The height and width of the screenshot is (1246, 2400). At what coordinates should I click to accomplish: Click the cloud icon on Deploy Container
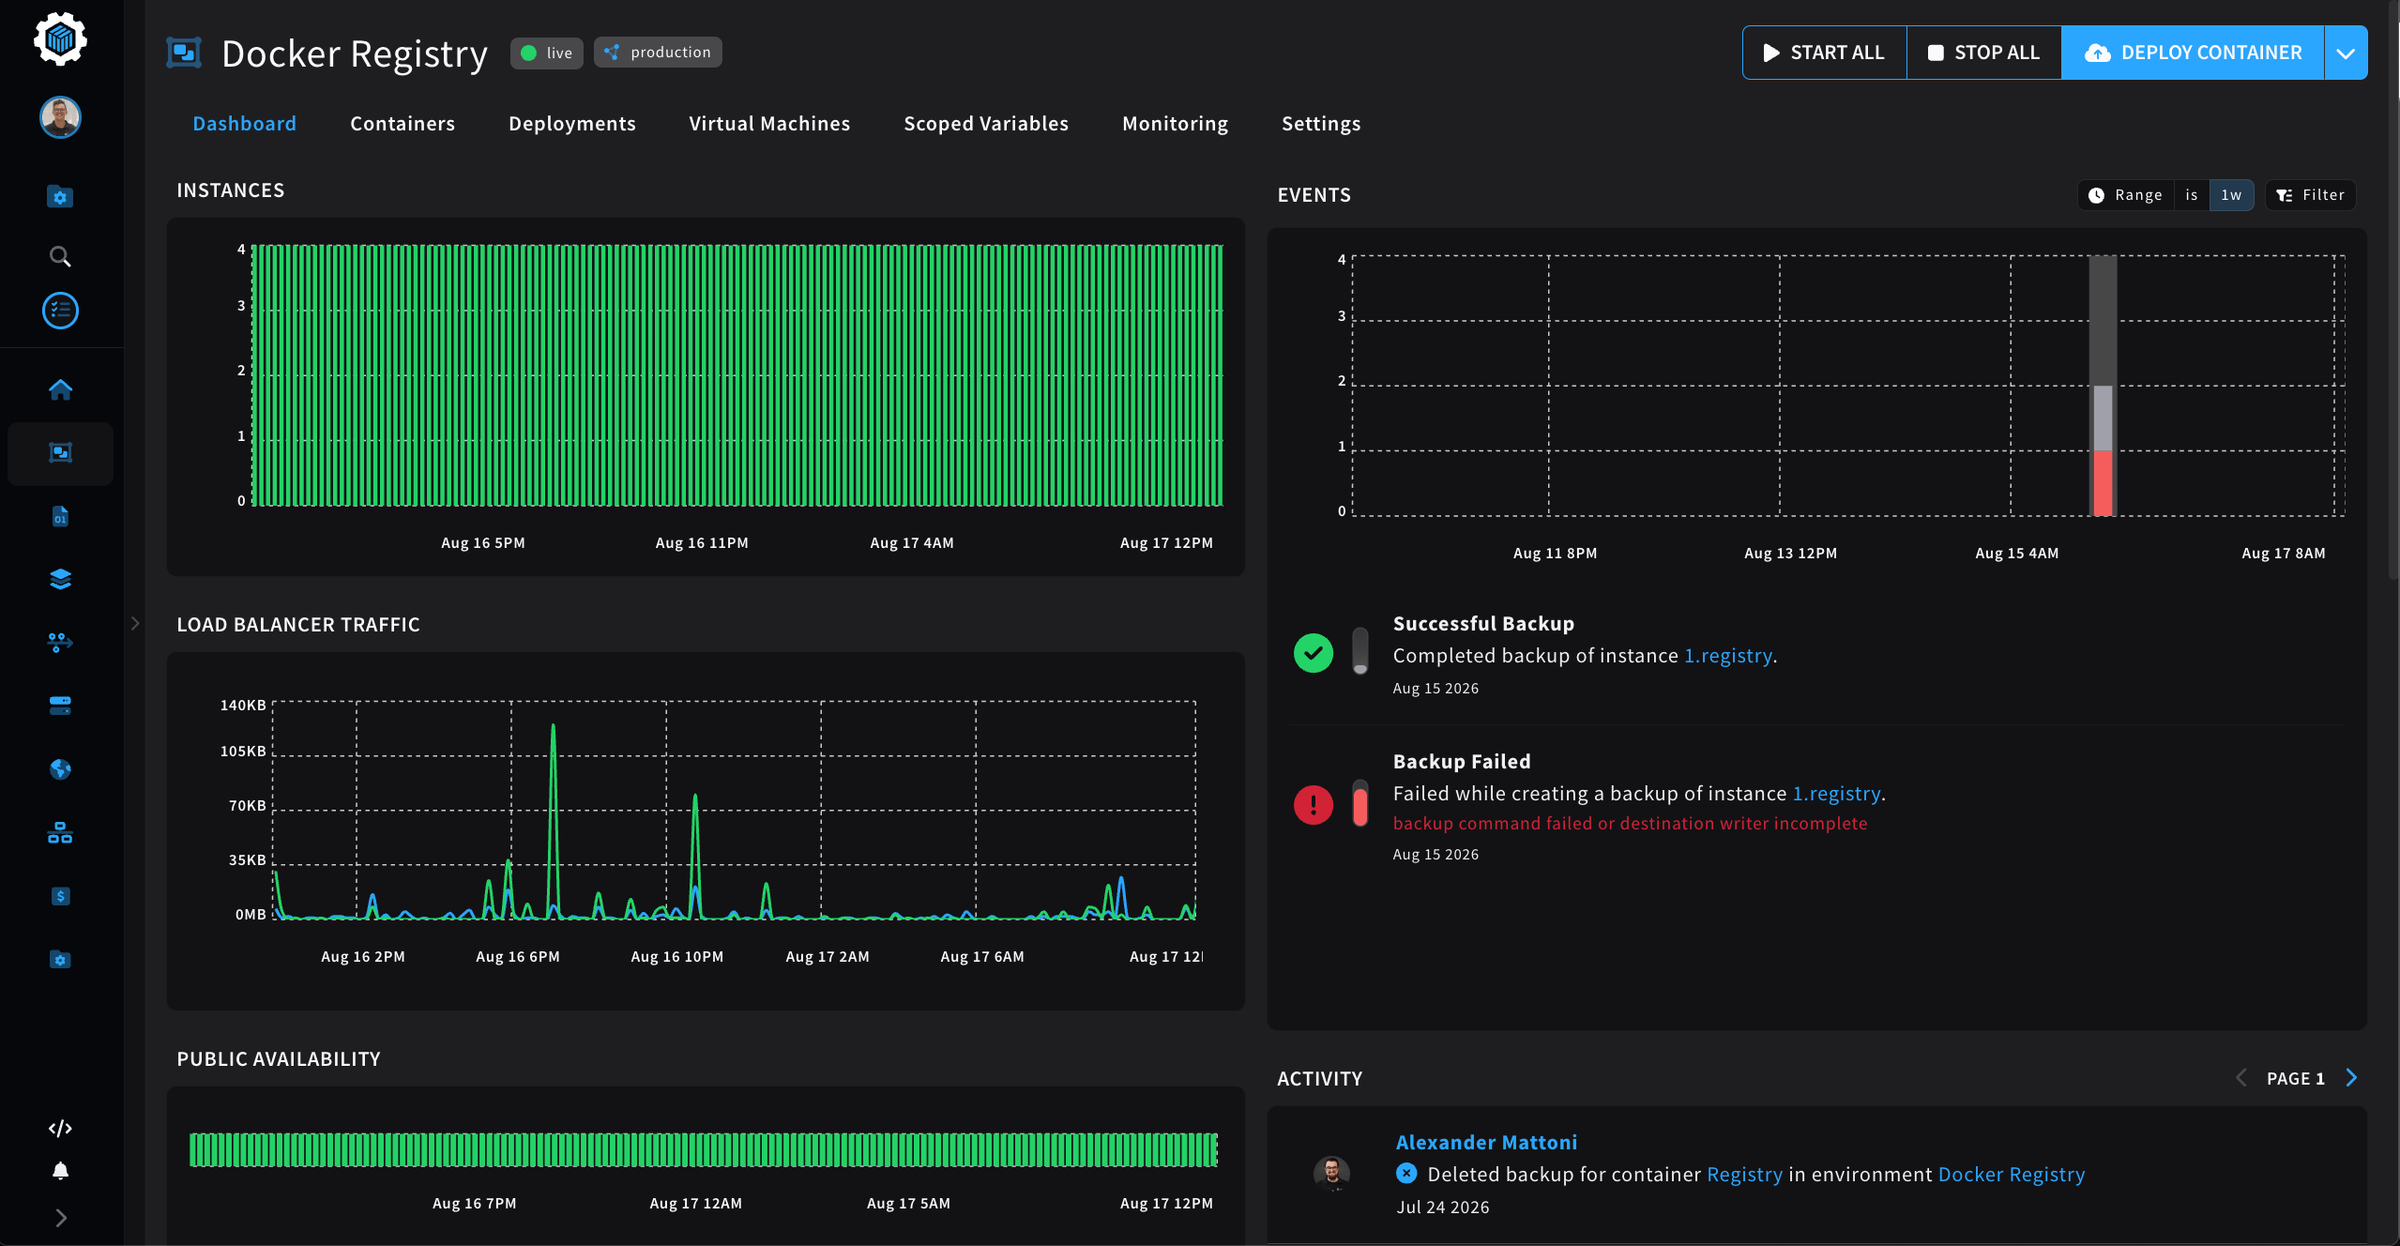tap(2097, 53)
